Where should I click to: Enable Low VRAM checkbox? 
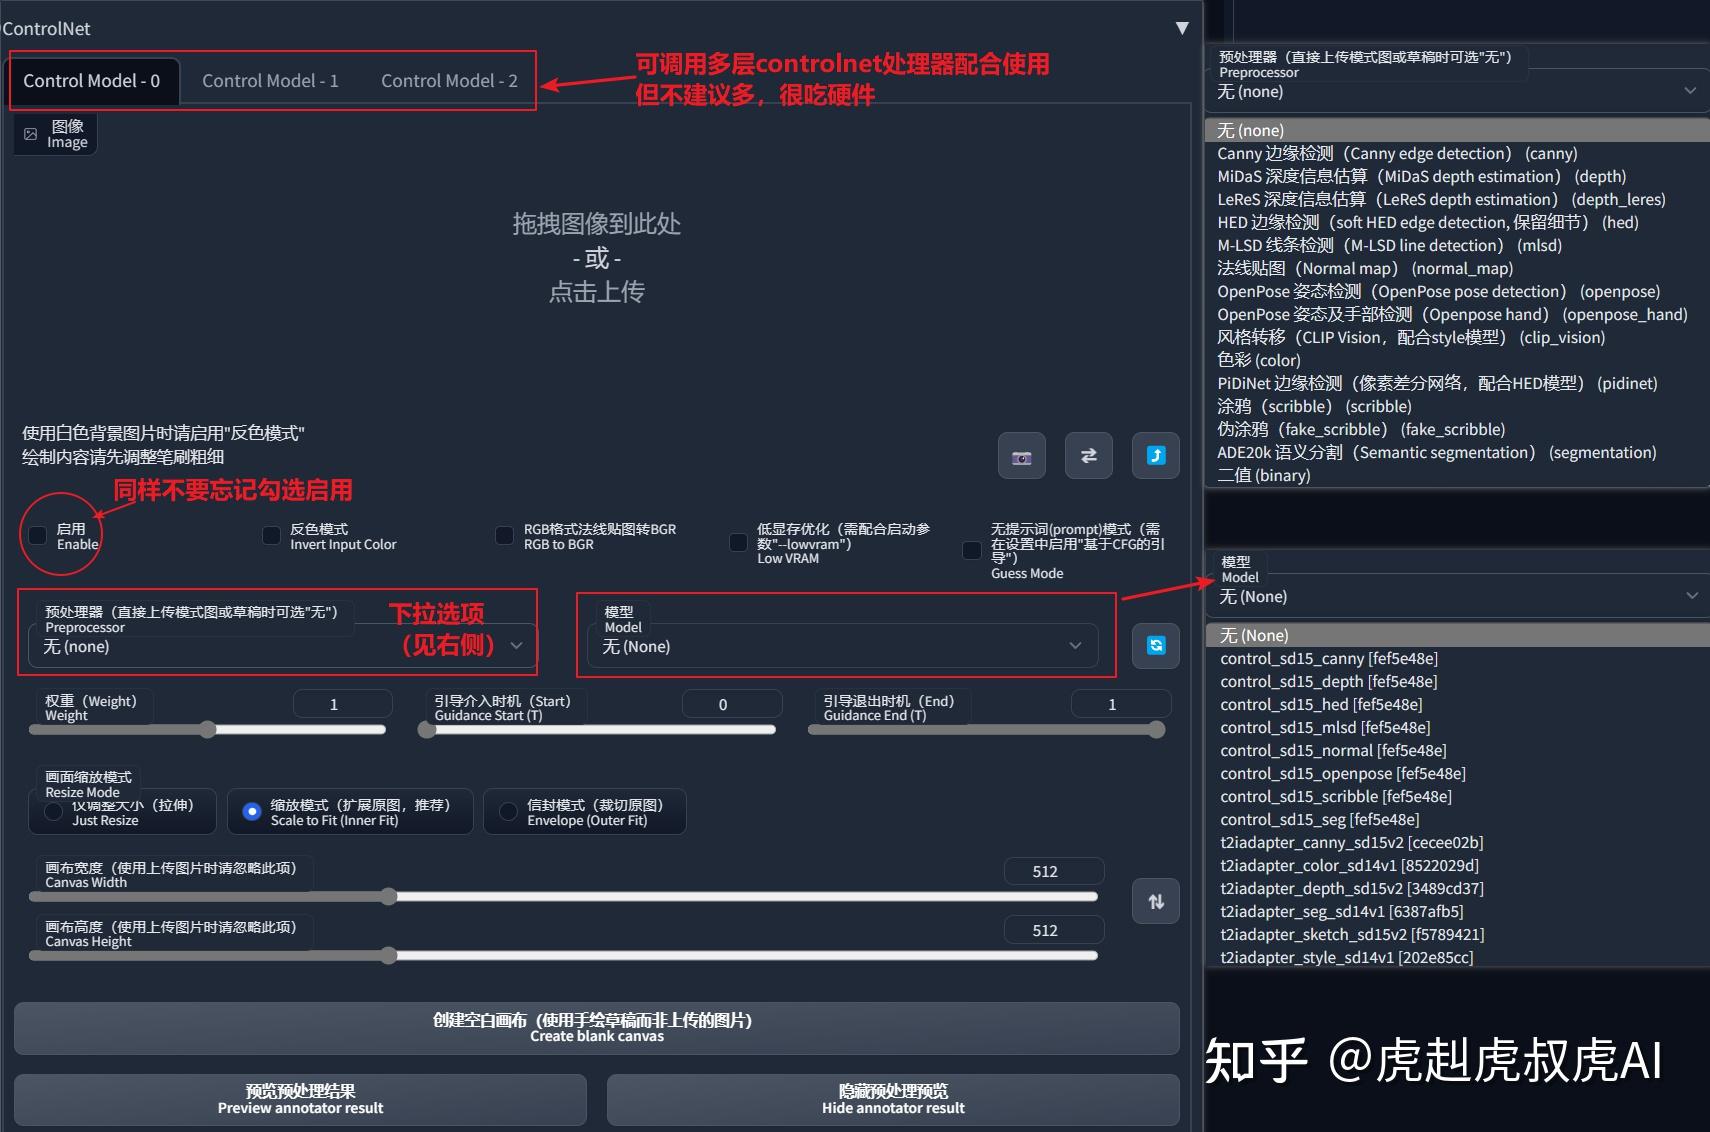pyautogui.click(x=738, y=543)
